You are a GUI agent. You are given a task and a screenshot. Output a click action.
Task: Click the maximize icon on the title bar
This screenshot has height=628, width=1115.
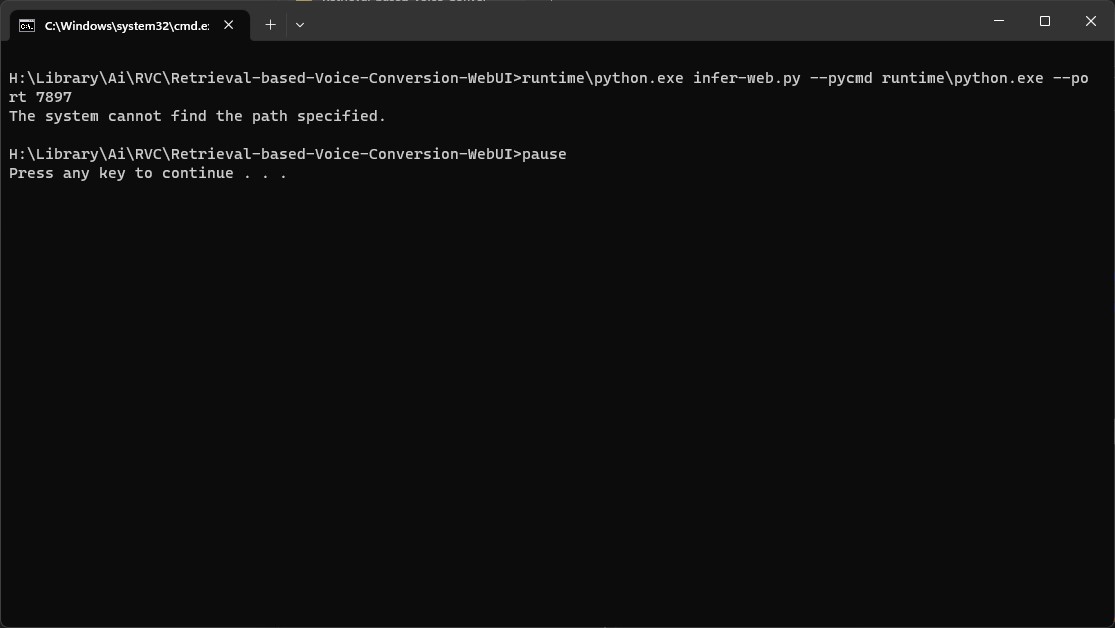pyautogui.click(x=1044, y=21)
